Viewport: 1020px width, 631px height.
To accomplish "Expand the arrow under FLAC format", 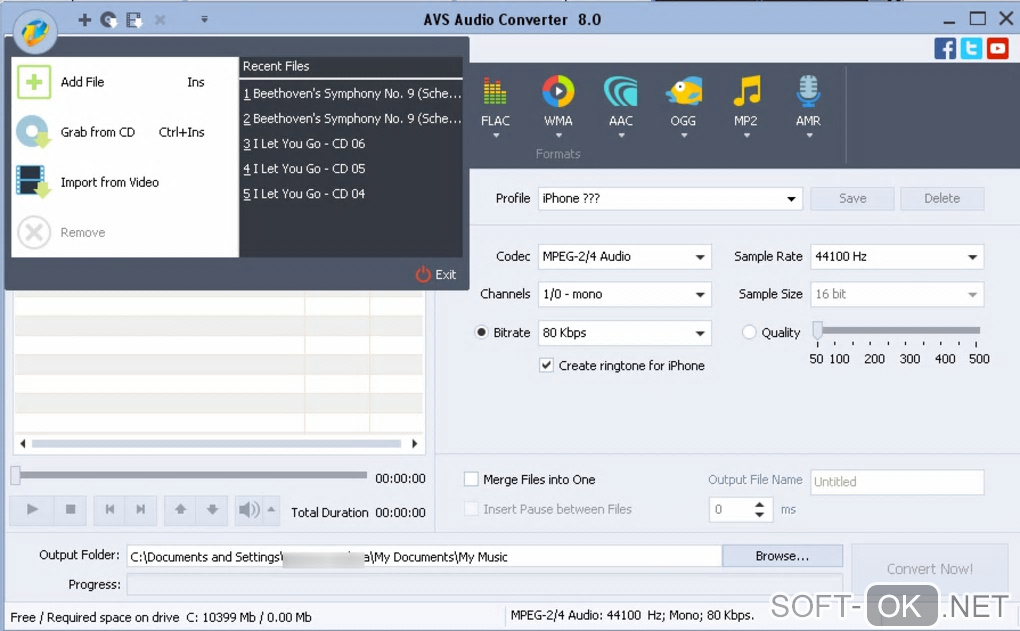I will tap(496, 136).
